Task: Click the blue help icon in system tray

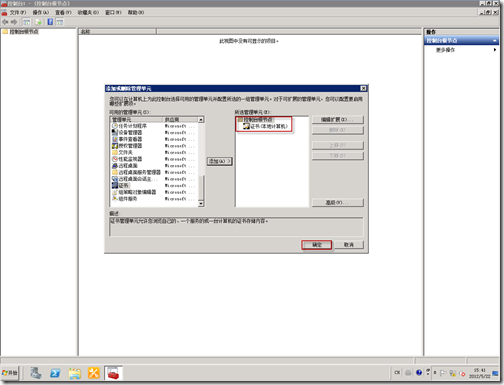Action: [x=419, y=373]
